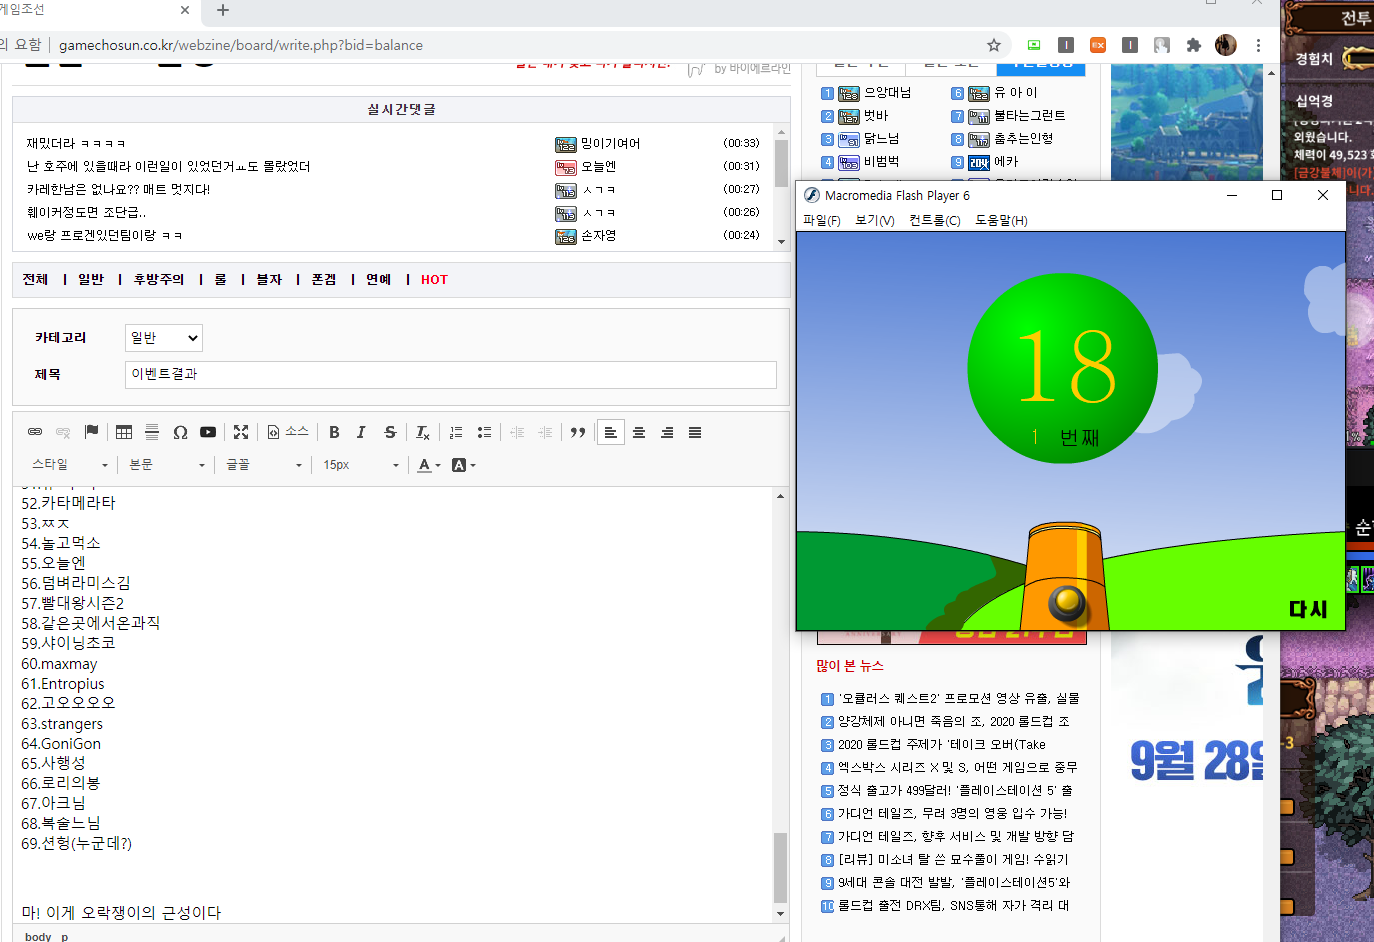Toggle italic formatting
This screenshot has height=942, width=1374.
click(361, 432)
